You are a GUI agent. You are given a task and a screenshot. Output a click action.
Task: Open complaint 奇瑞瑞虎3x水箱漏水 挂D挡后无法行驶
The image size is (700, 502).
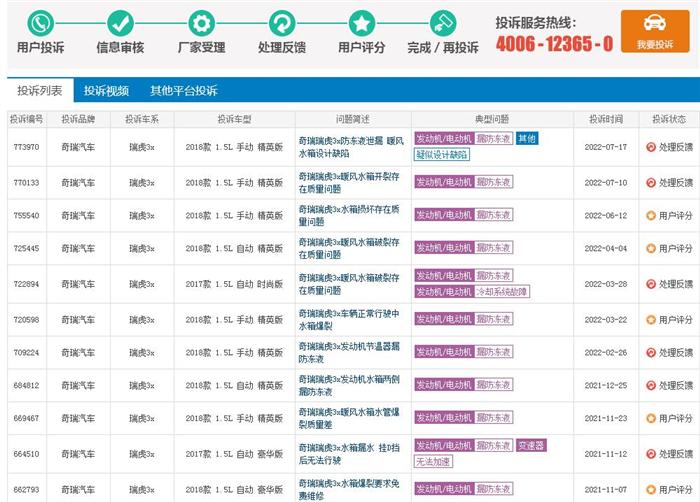pos(349,454)
